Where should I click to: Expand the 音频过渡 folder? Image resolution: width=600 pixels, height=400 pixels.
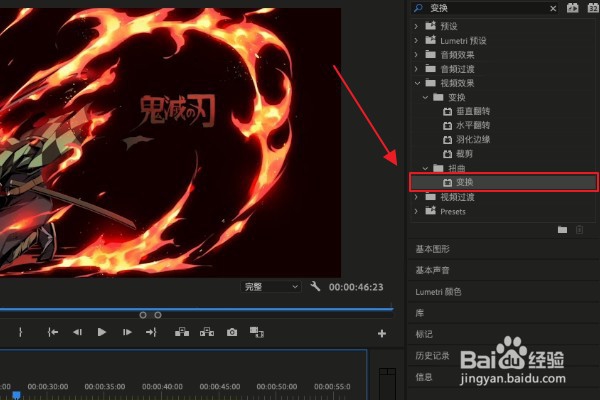pyautogui.click(x=416, y=69)
